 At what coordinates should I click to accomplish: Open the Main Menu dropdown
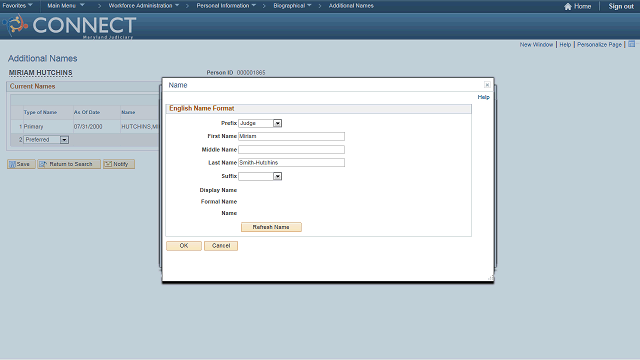pyautogui.click(x=66, y=6)
